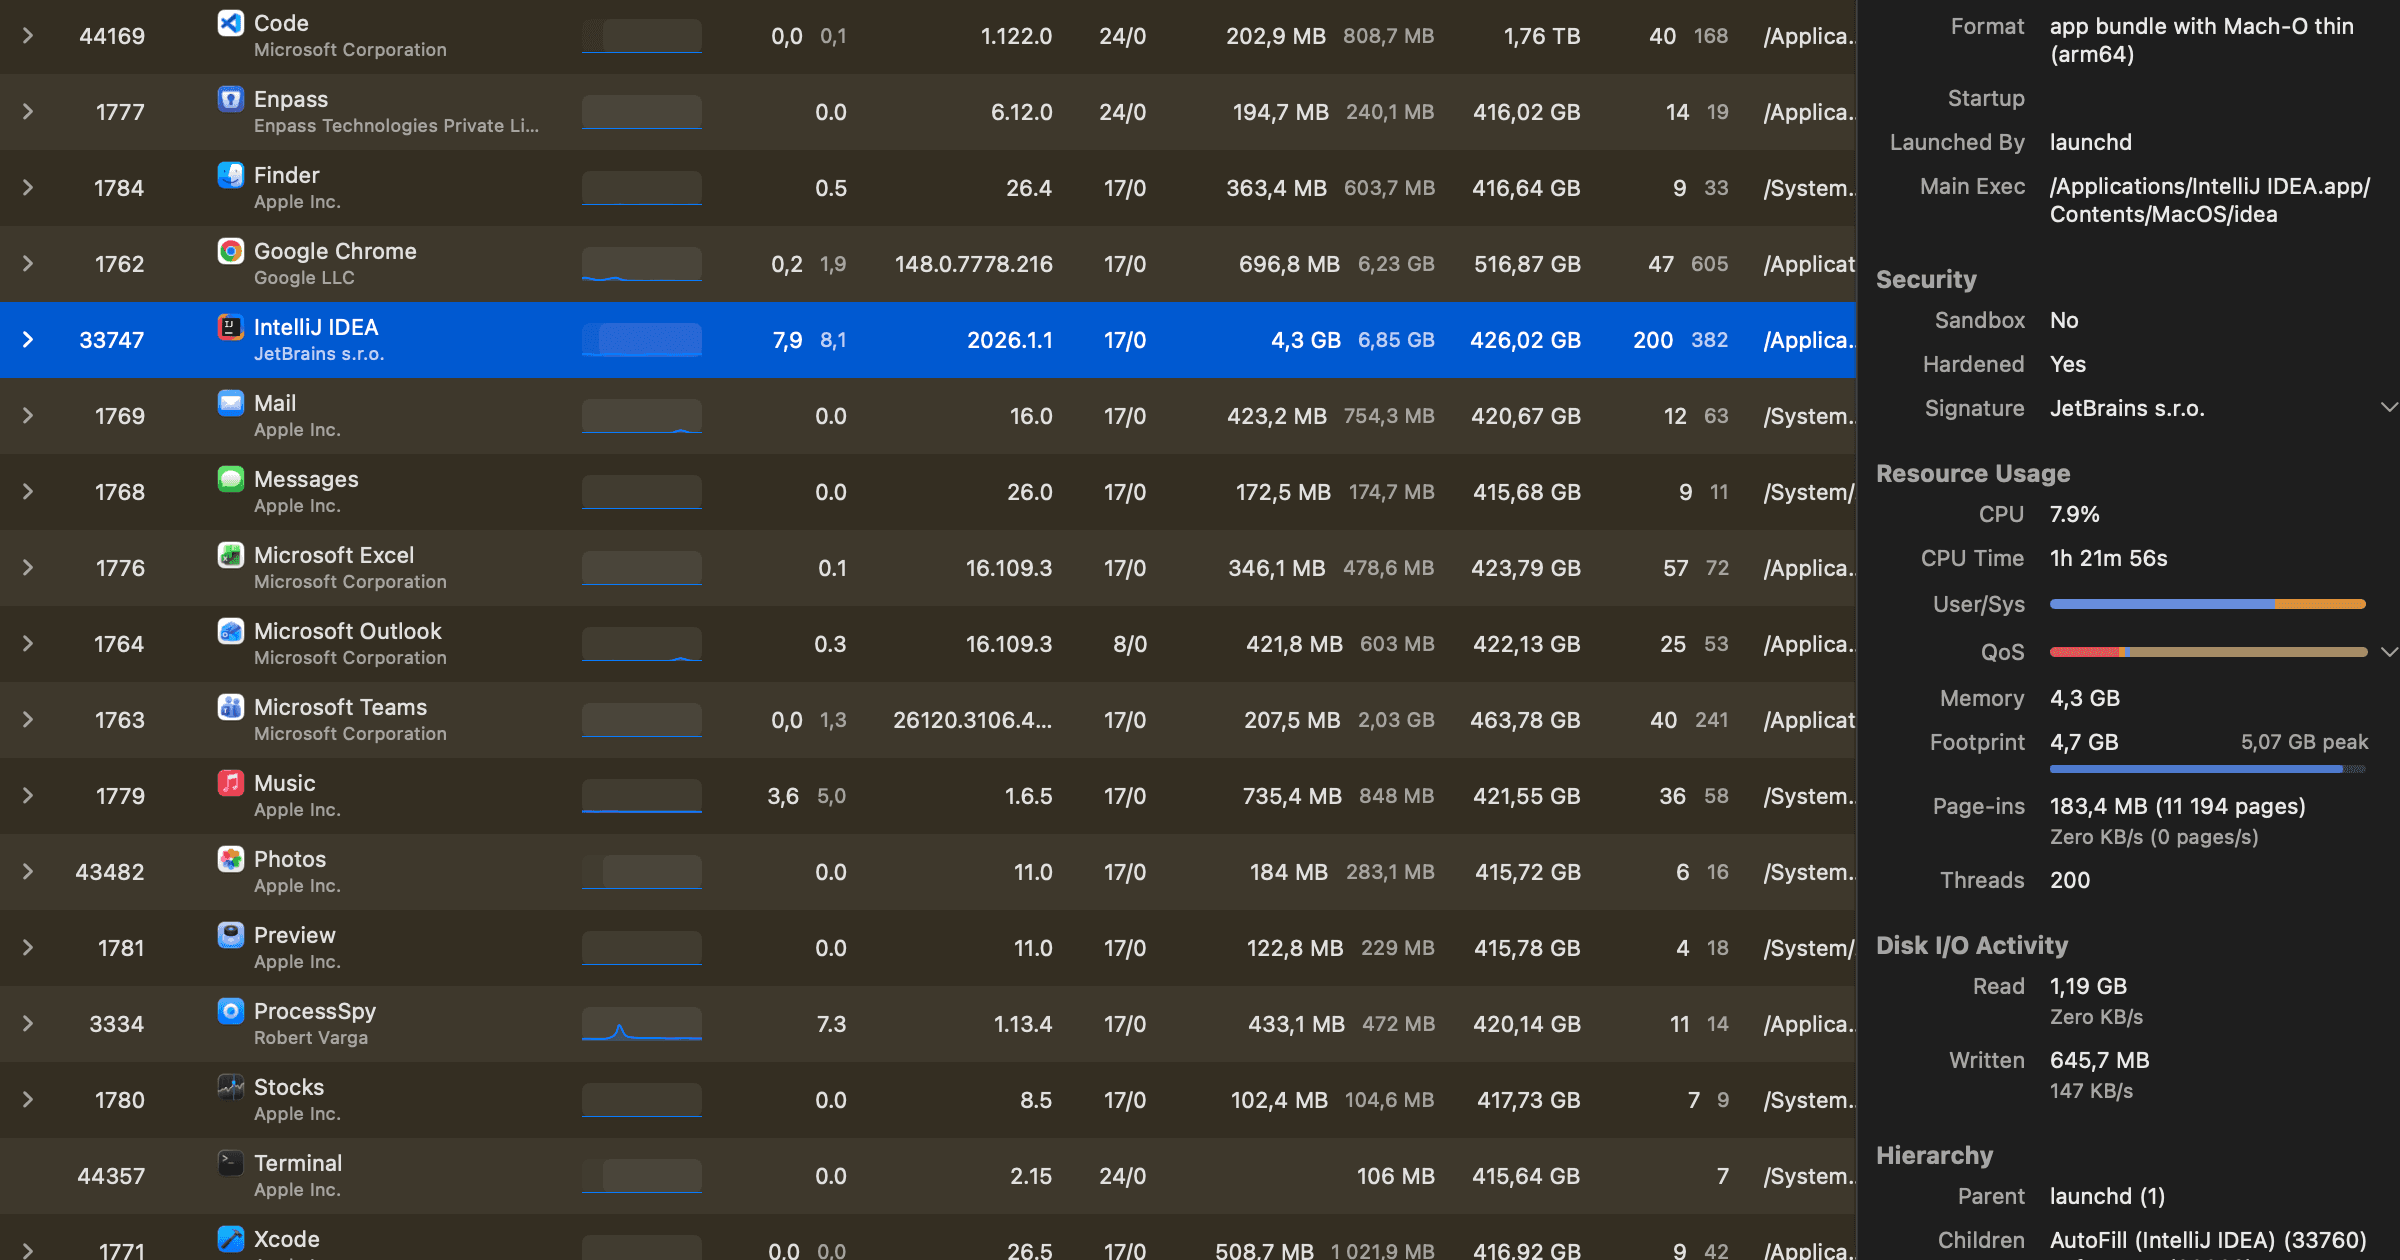Click PID 44169 in the Code row
The width and height of the screenshot is (2400, 1260).
112,36
